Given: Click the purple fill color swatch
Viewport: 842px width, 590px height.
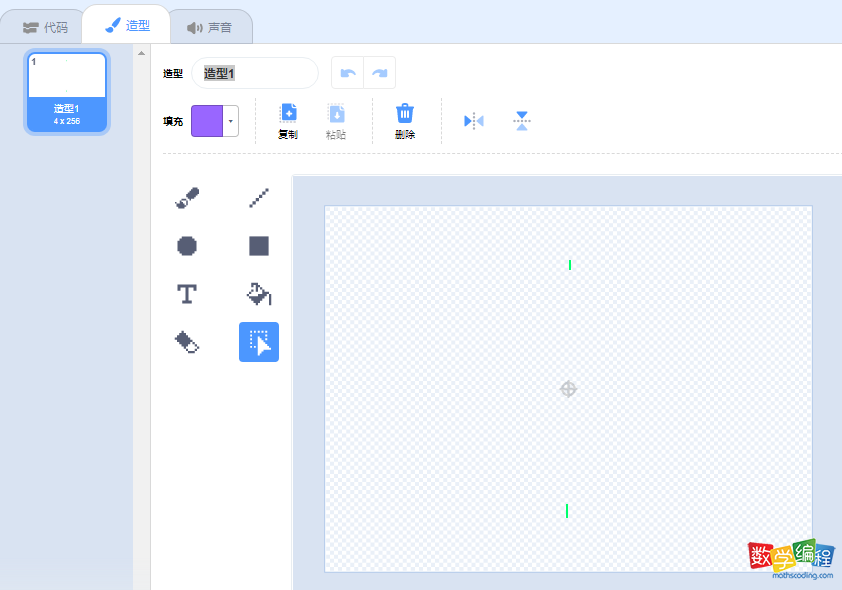Looking at the screenshot, I should (x=207, y=121).
